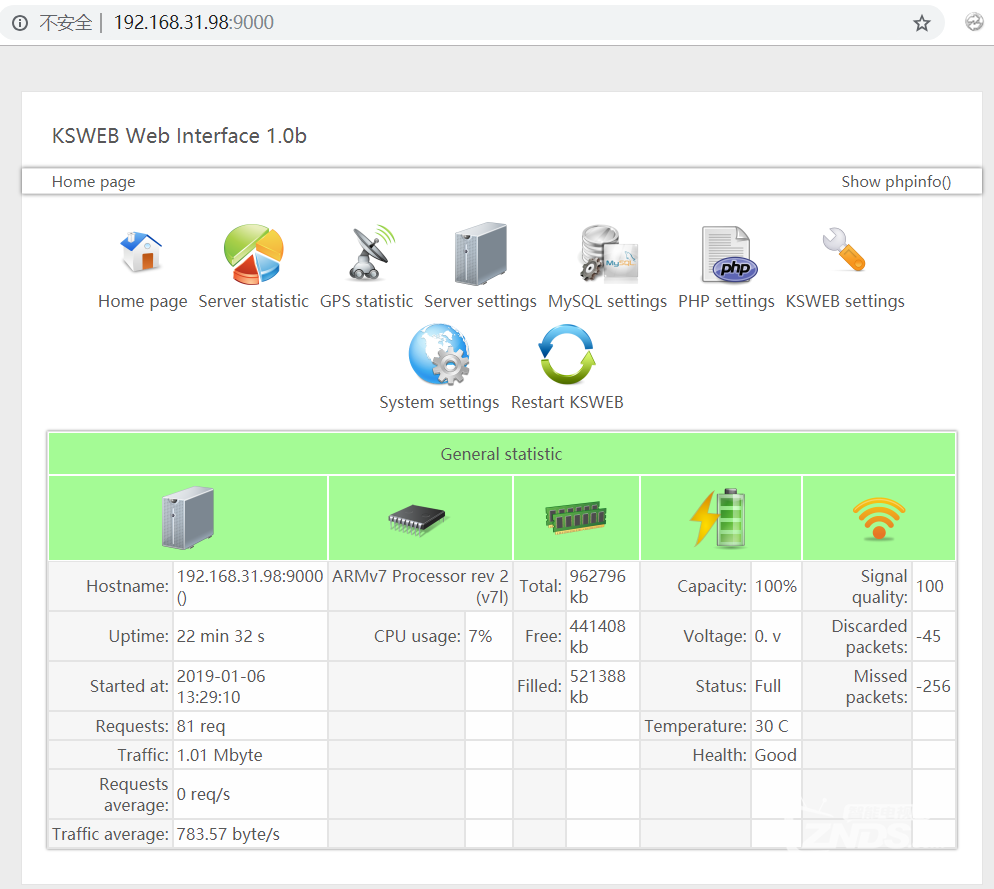Open GPS statistic satellite dish icon

coord(366,254)
